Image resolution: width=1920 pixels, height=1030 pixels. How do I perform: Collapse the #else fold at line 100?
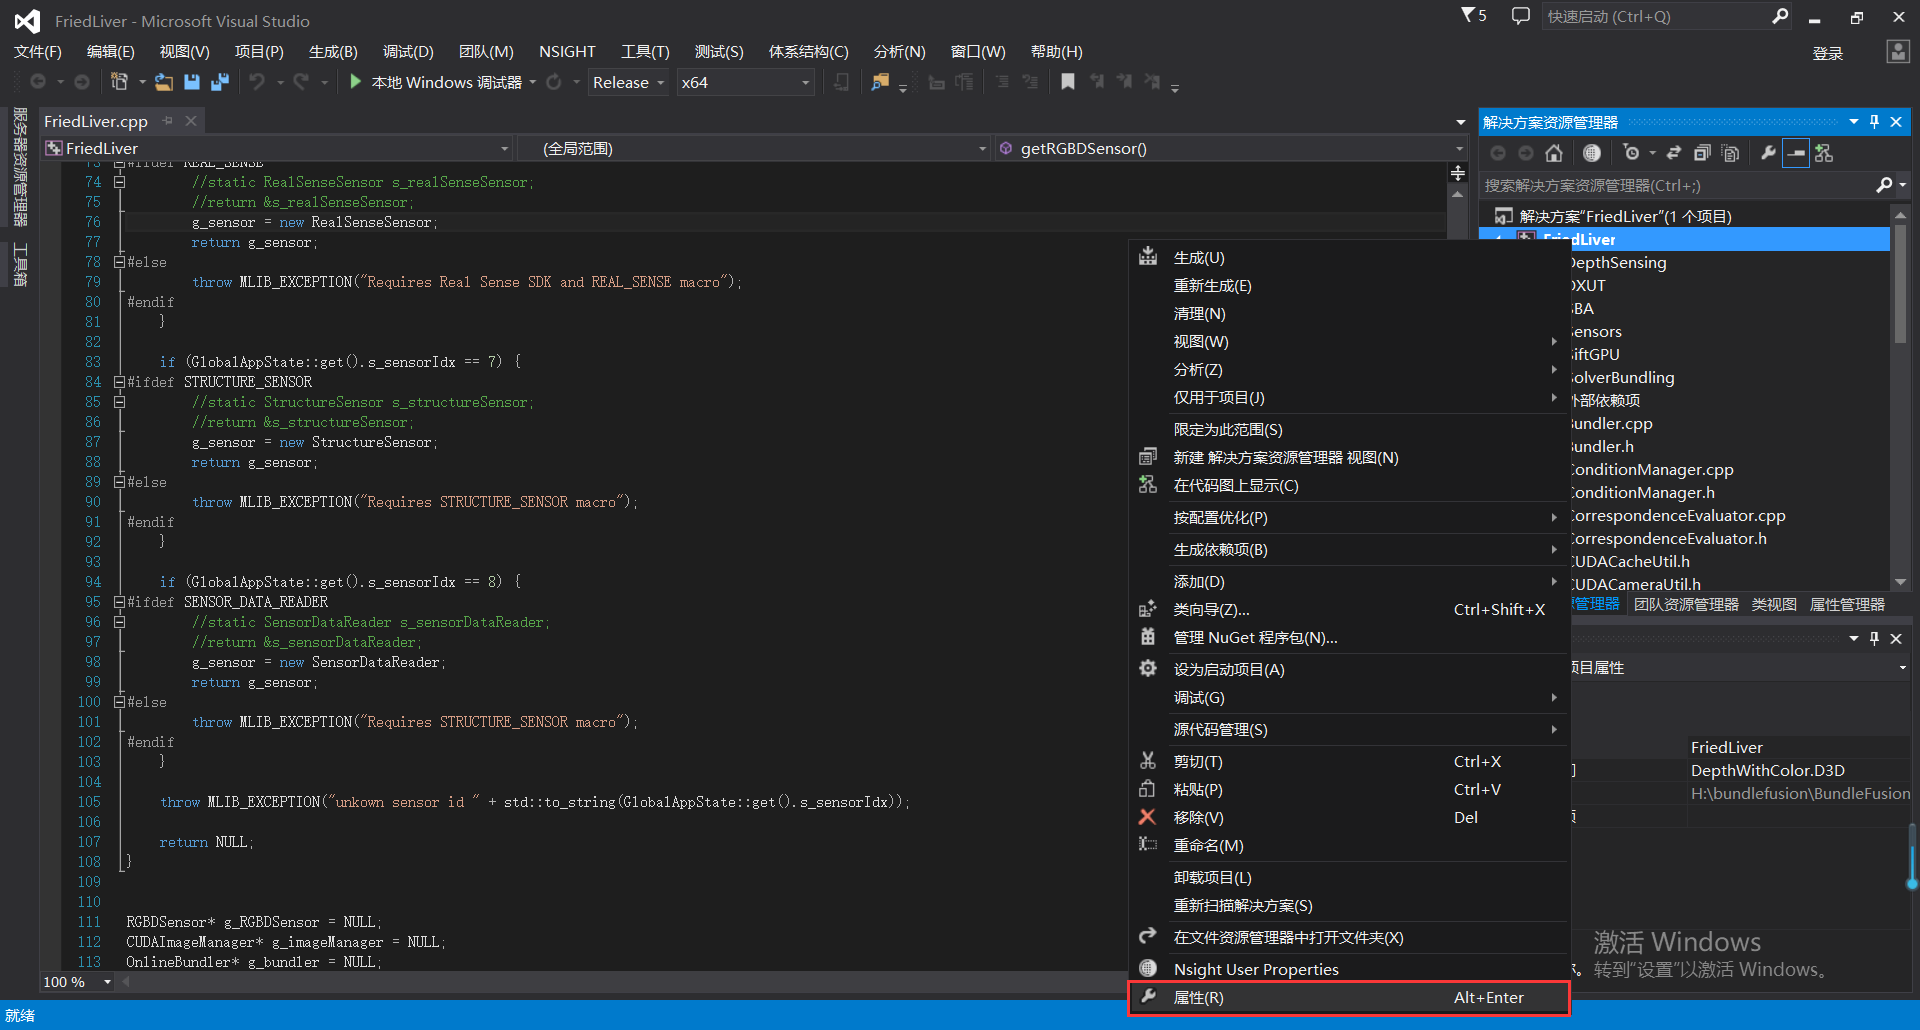pos(119,702)
